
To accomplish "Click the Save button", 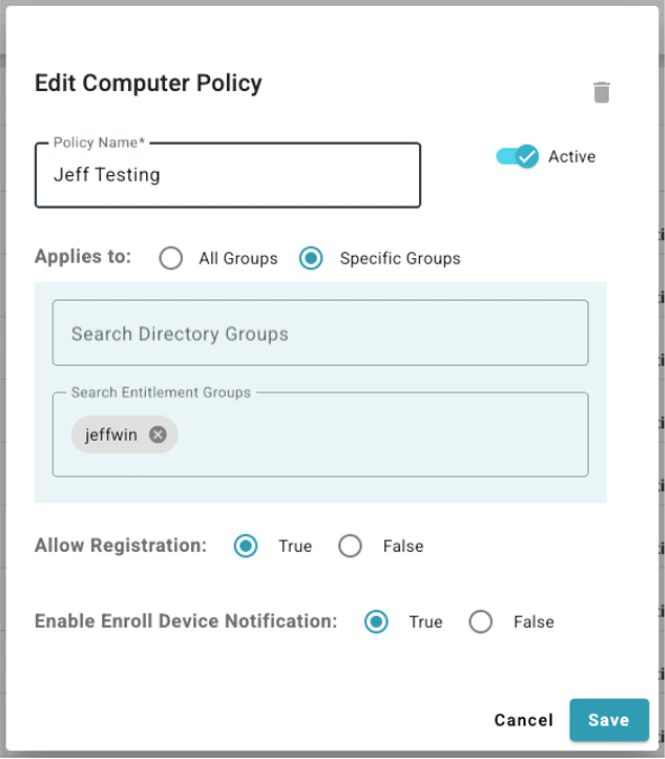I will coord(608,720).
